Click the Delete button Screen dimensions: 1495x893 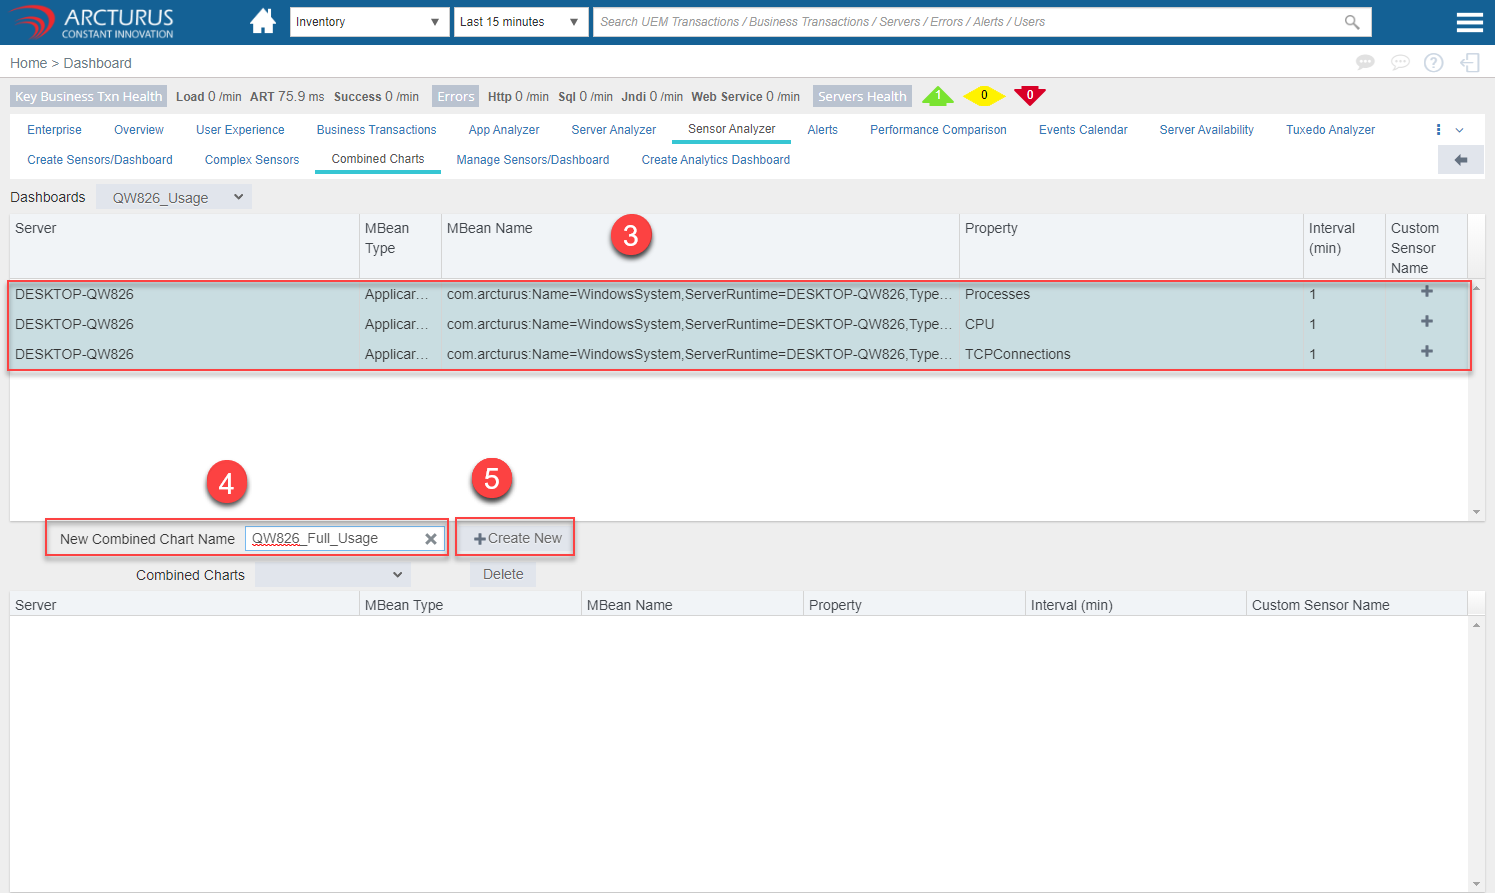pyautogui.click(x=503, y=574)
